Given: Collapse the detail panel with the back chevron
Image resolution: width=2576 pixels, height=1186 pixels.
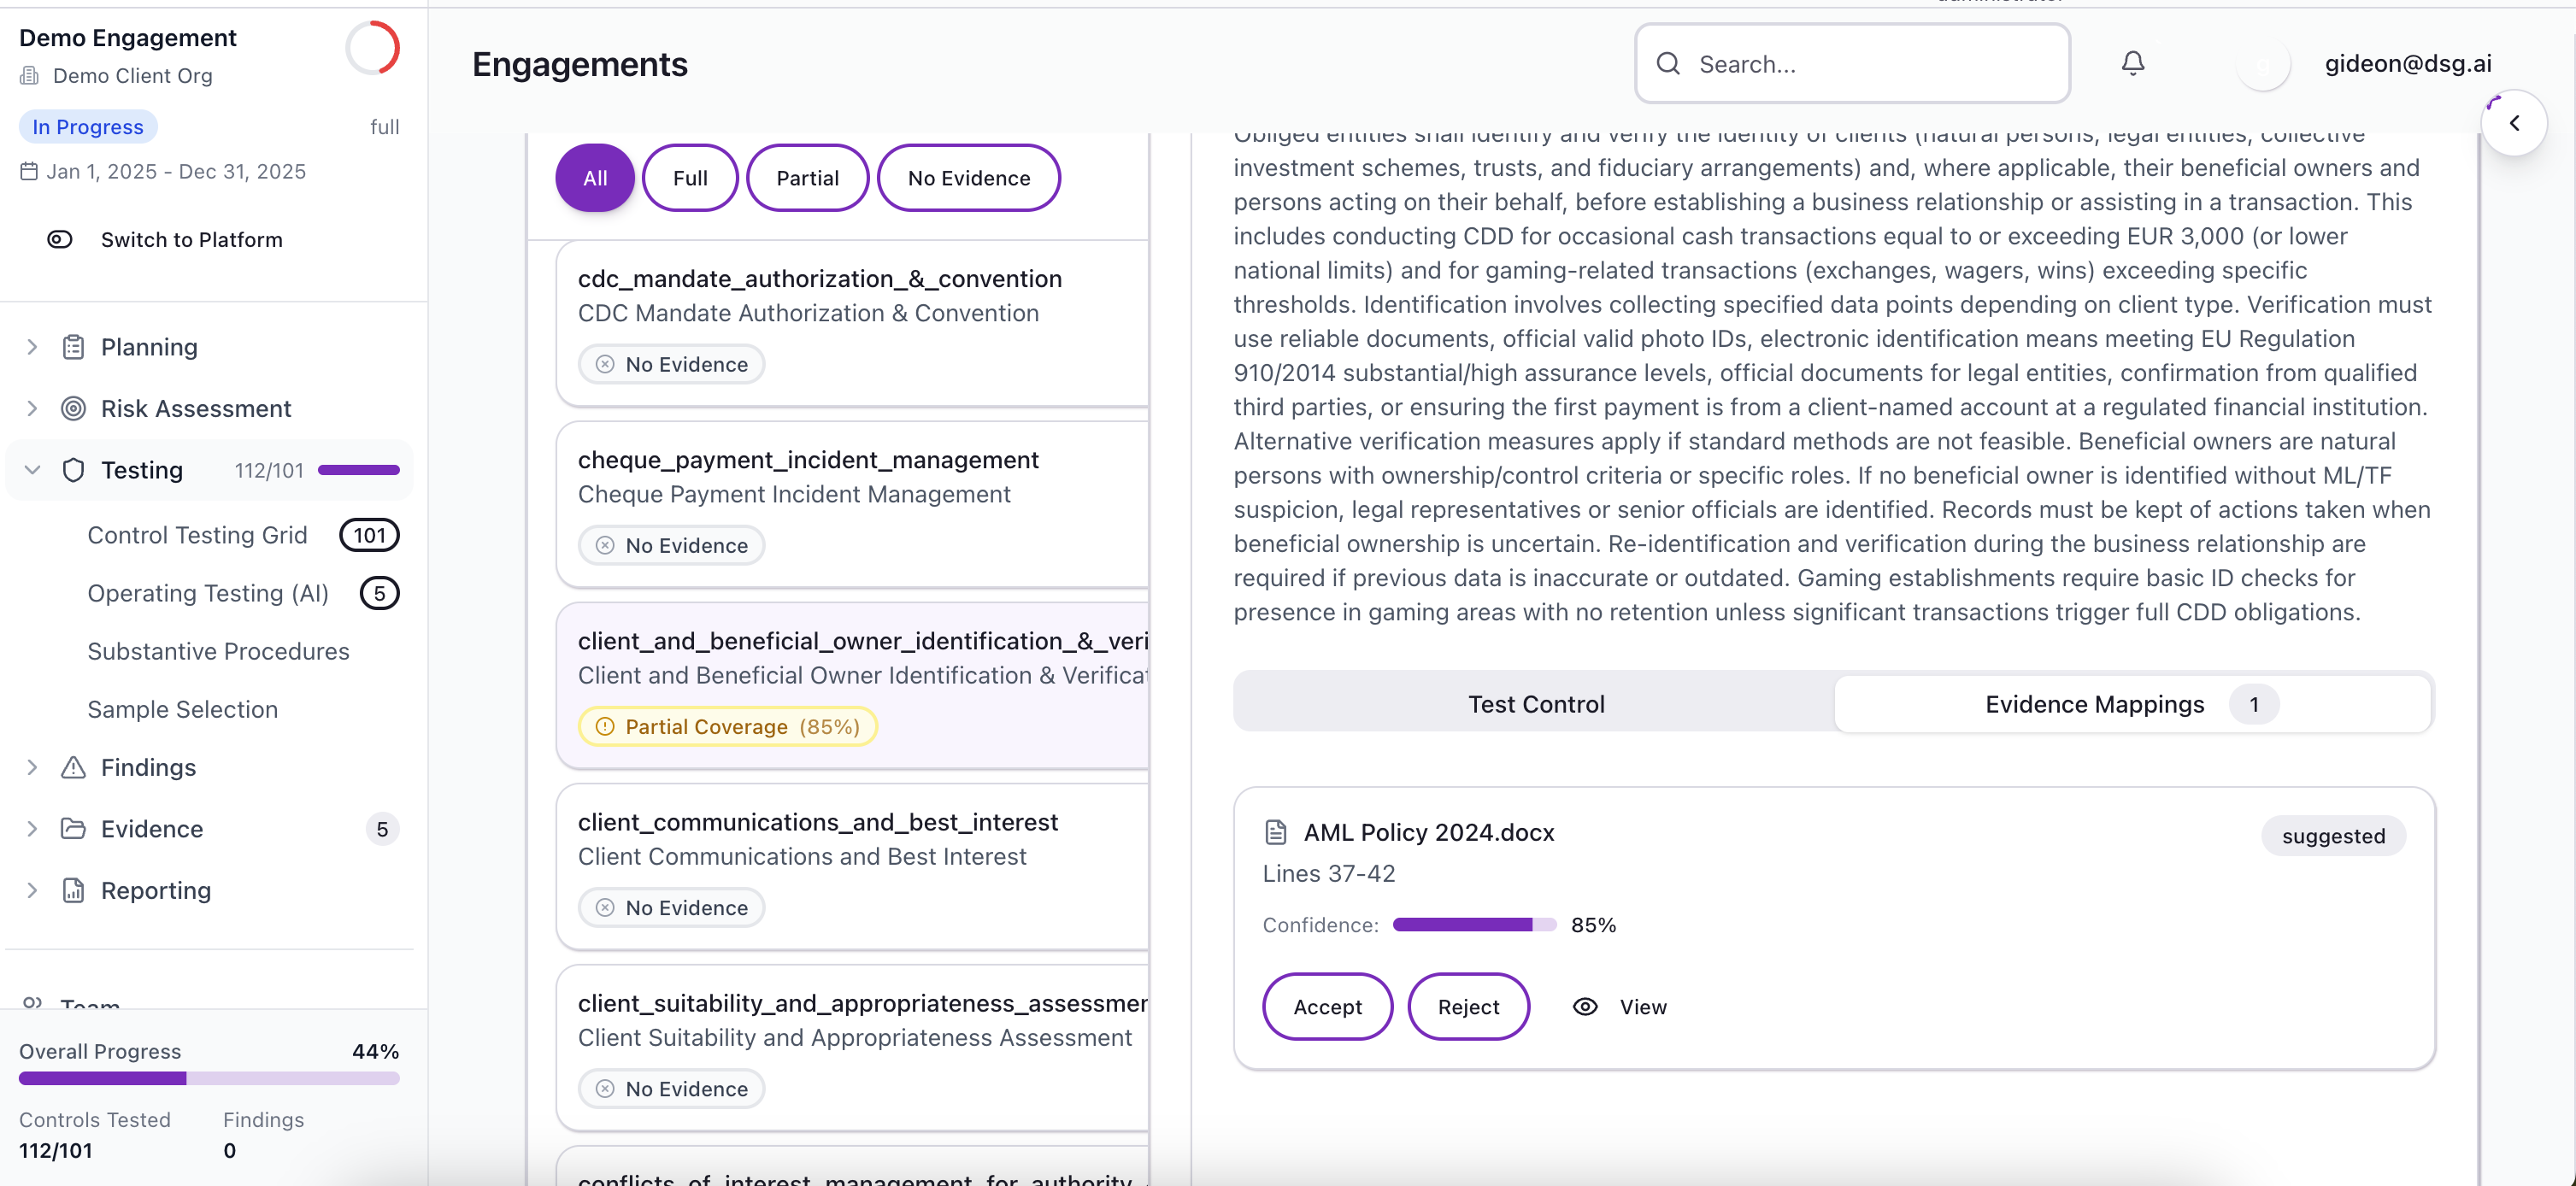Looking at the screenshot, I should click(x=2514, y=123).
